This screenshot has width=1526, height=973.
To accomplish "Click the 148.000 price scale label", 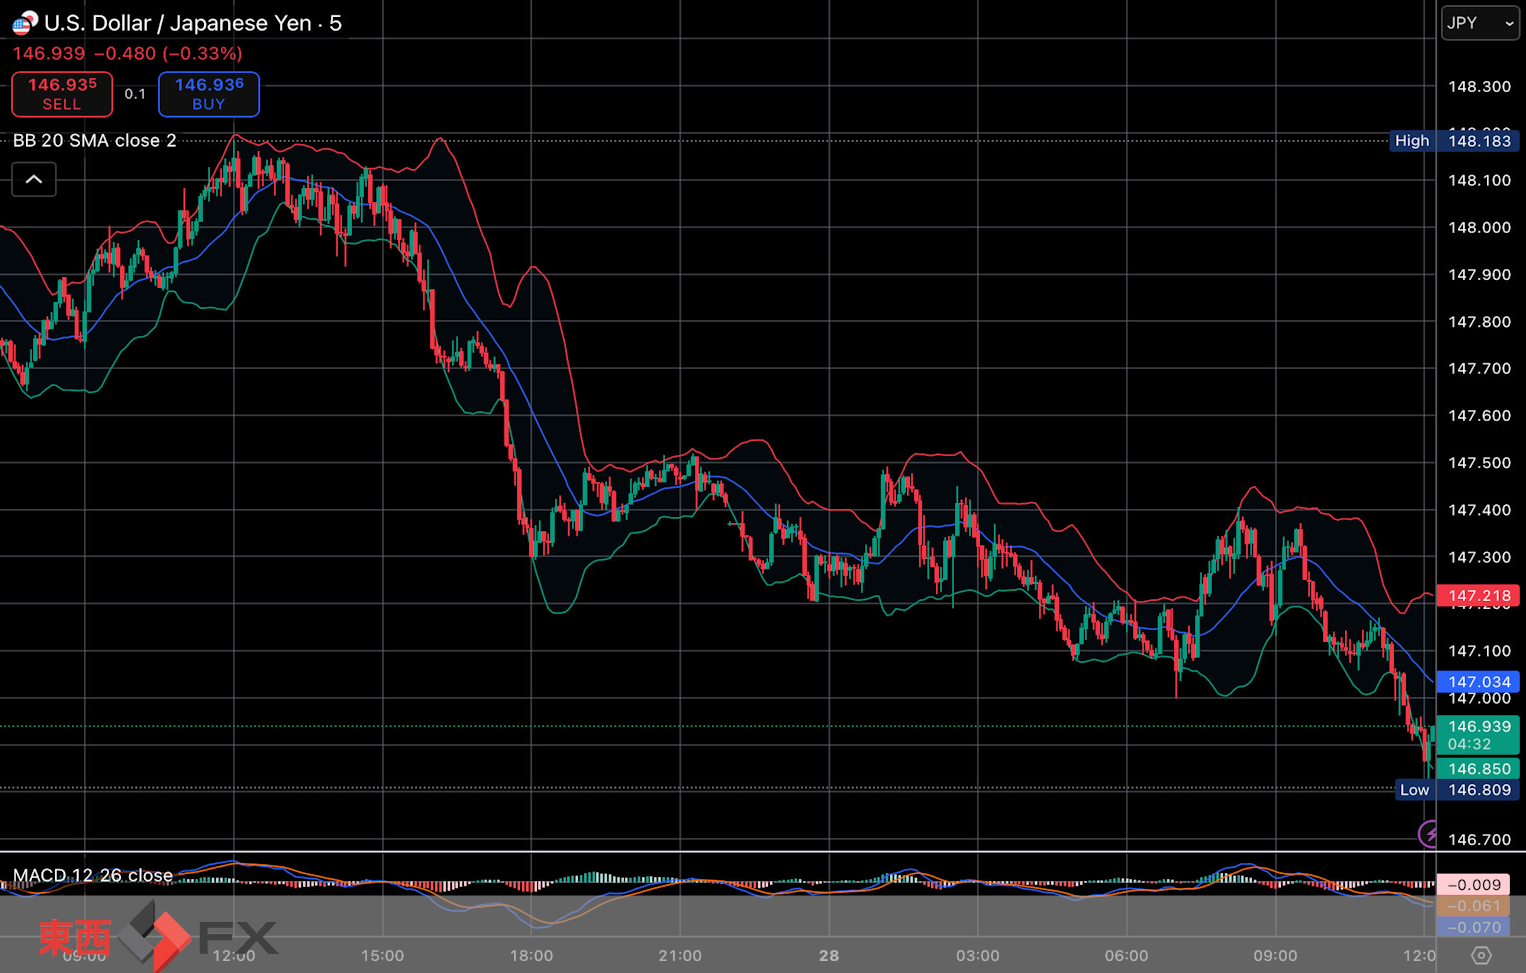I will 1479,228.
